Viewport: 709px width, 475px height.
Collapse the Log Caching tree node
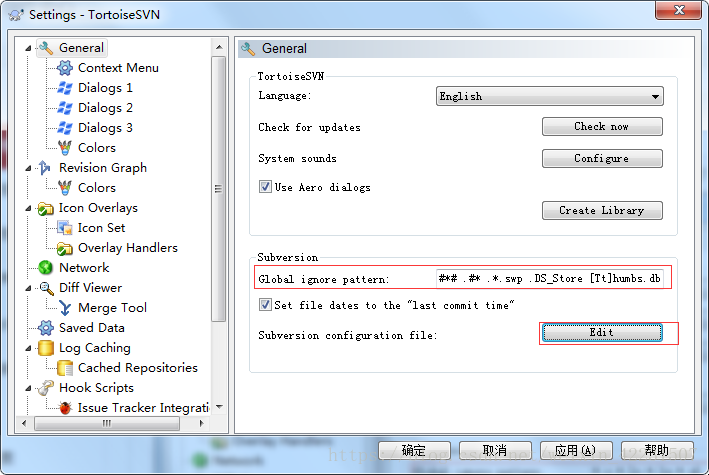pos(28,348)
